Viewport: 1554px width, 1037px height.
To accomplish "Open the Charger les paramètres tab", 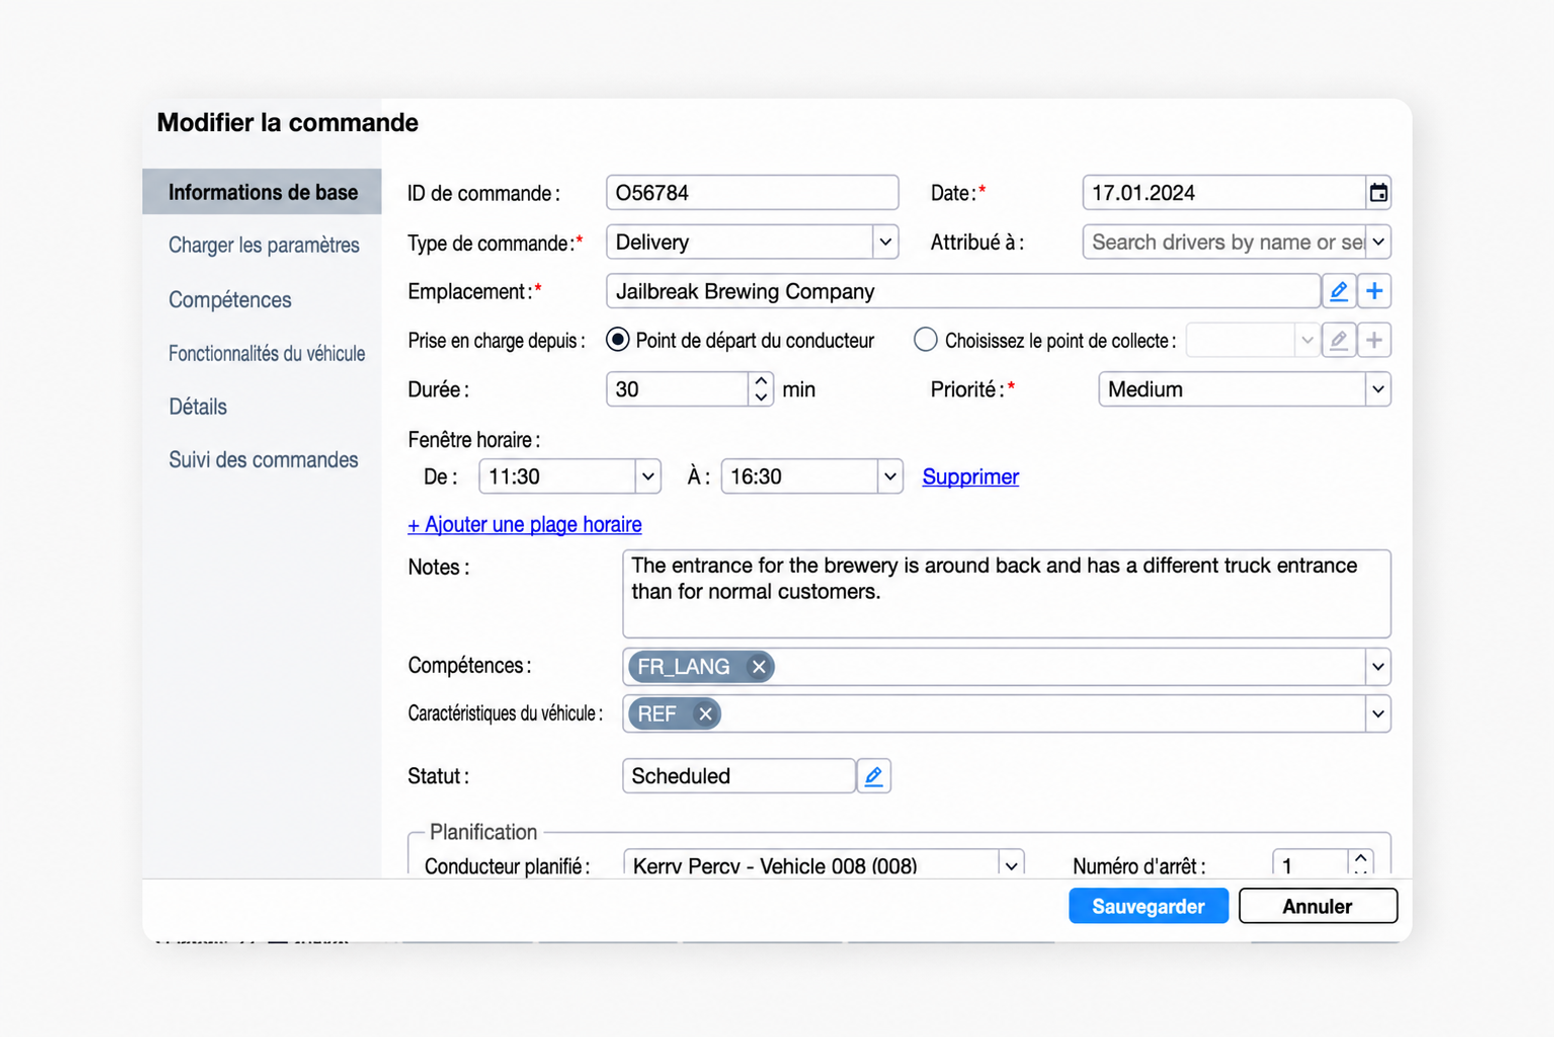I will tap(263, 245).
